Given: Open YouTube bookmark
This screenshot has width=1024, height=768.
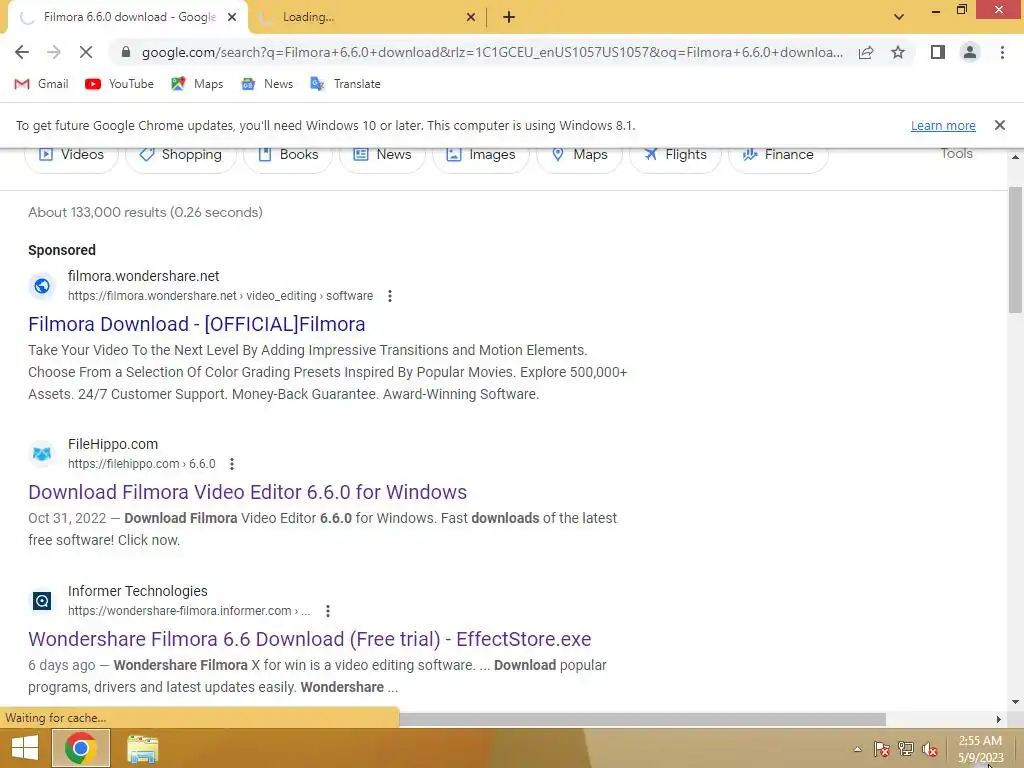Looking at the screenshot, I should (x=120, y=84).
